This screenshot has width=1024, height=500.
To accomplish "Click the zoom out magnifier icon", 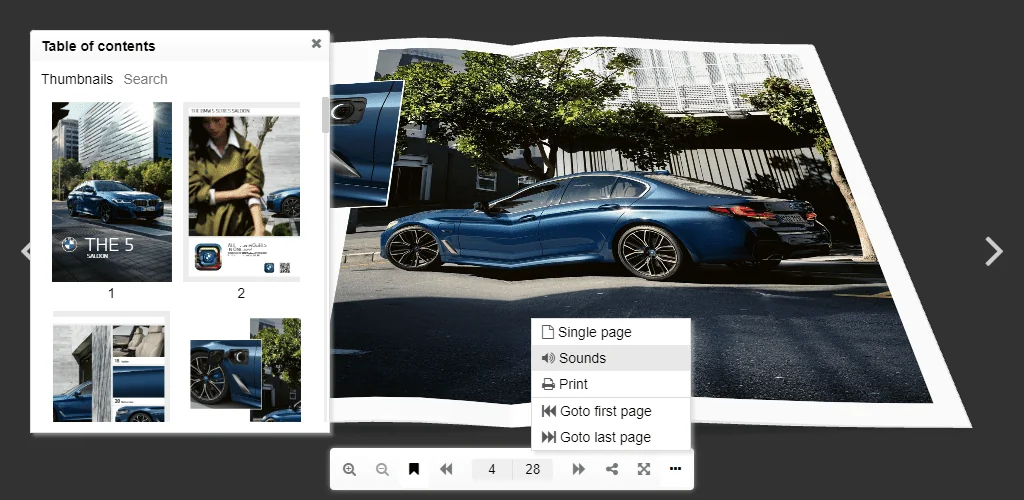I will (x=382, y=469).
